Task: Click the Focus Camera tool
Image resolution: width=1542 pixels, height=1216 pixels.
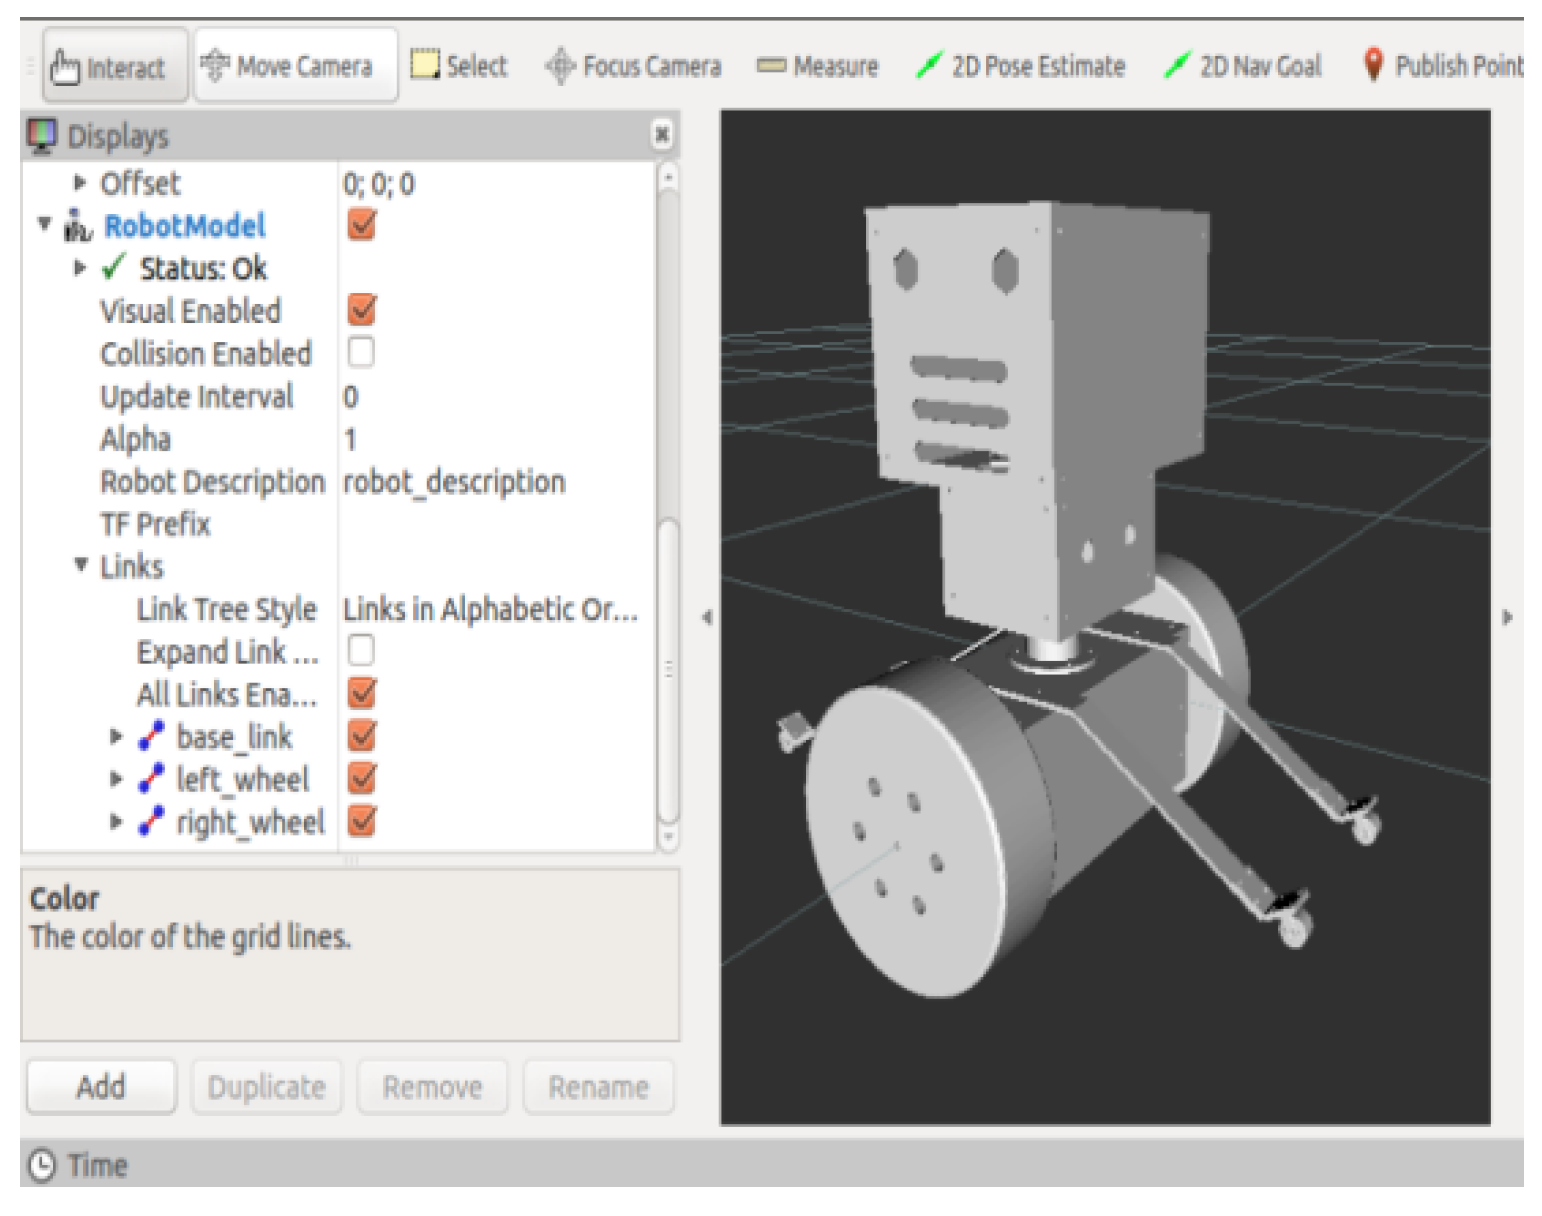Action: [634, 67]
